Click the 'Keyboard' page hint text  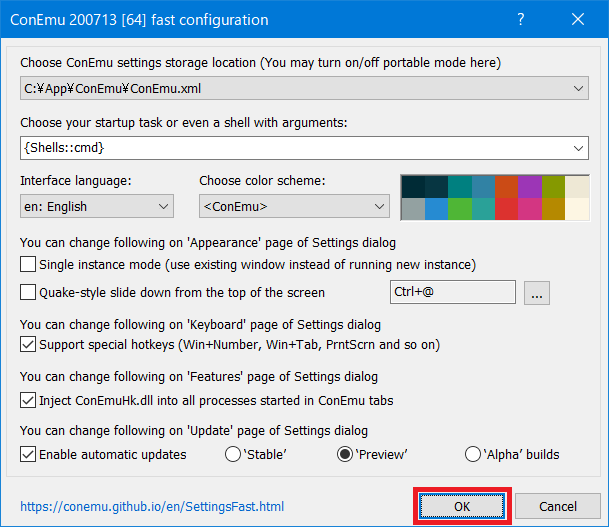point(200,324)
